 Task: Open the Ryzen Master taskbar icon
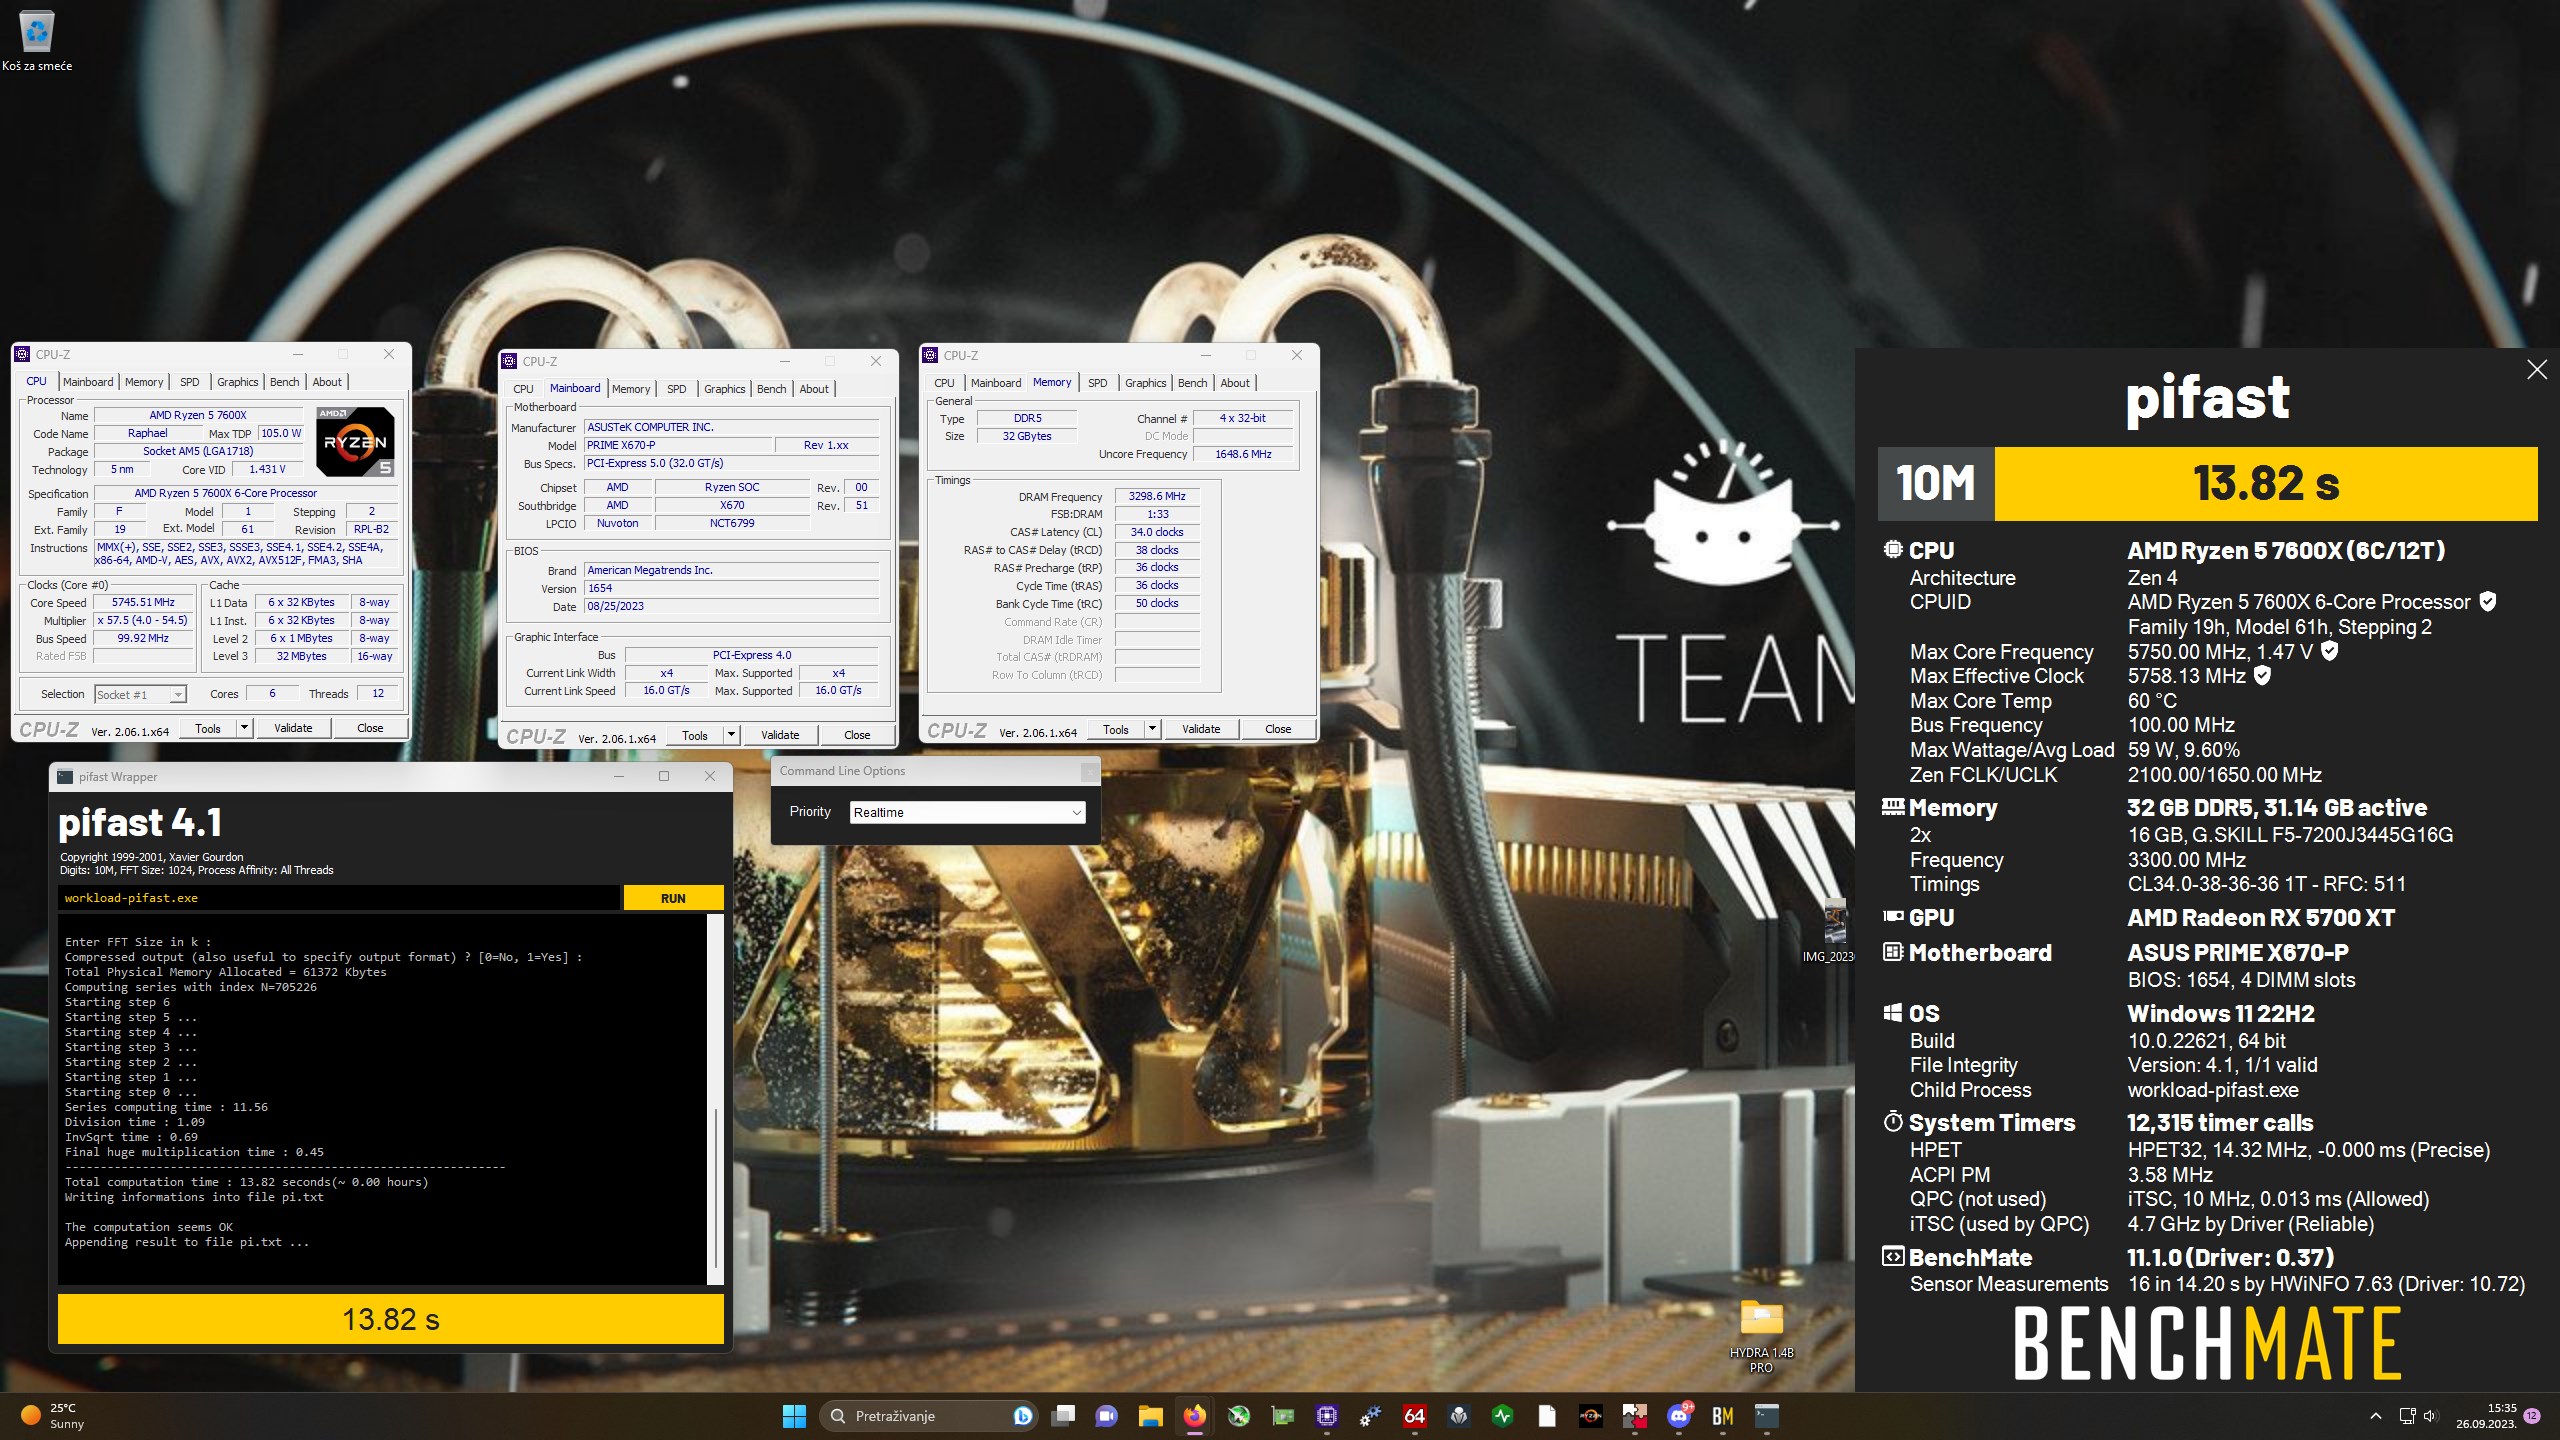(x=1590, y=1416)
